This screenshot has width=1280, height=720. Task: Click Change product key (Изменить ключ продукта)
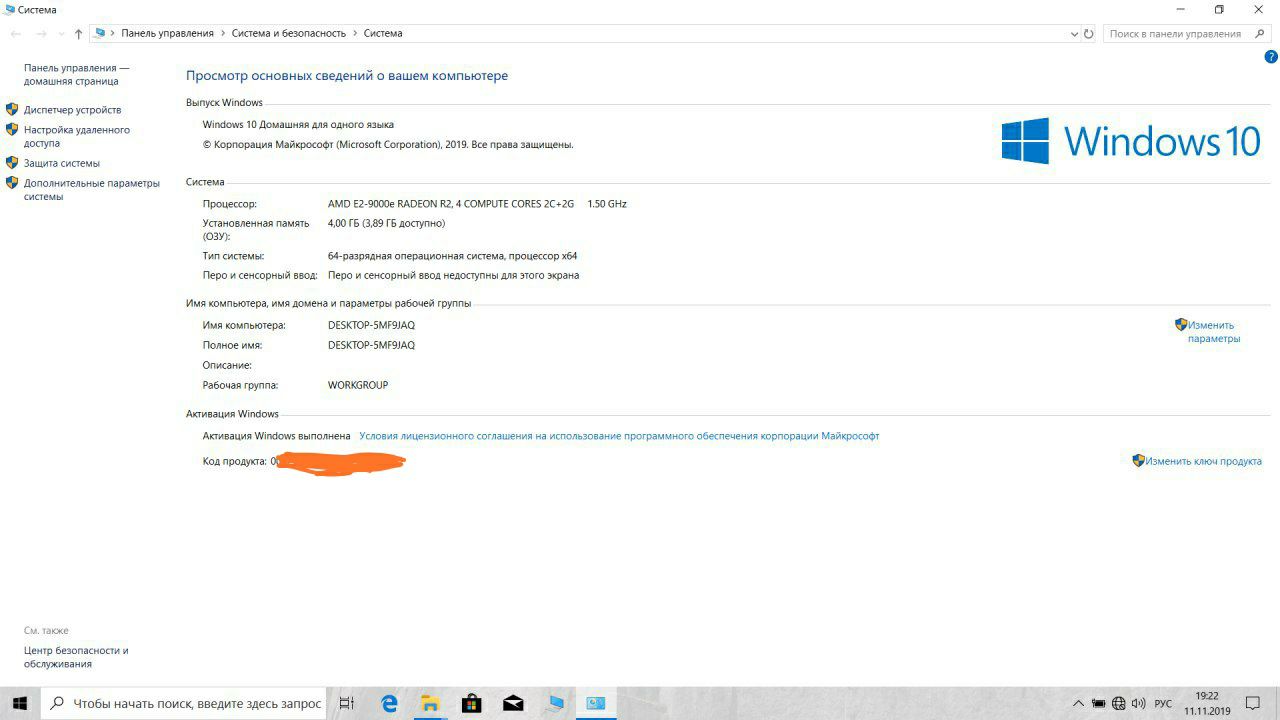(1203, 461)
